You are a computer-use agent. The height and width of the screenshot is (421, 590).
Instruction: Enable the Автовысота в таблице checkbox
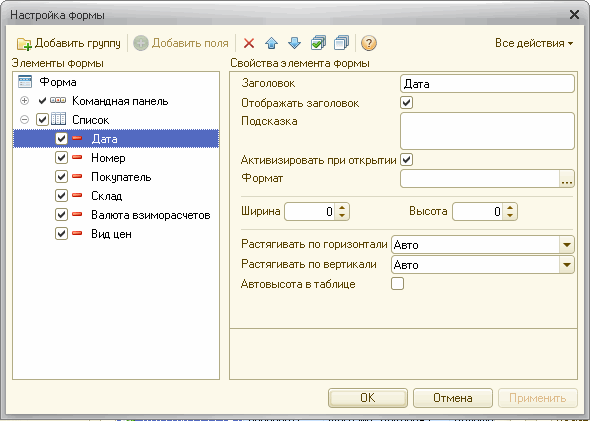(397, 283)
